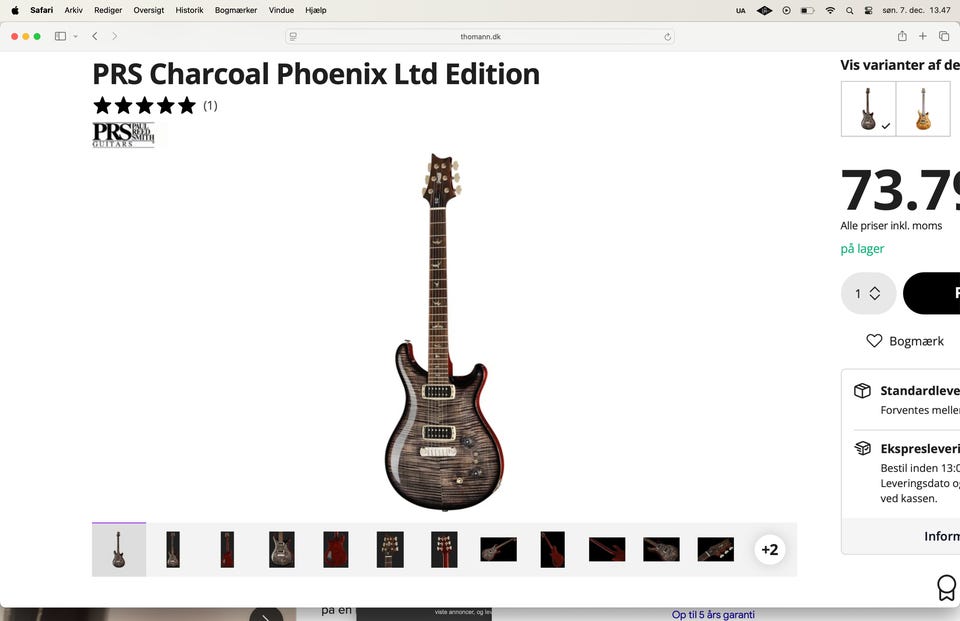Open the Bogmærker menu
Viewport: 960px width, 621px height.
coord(236,10)
